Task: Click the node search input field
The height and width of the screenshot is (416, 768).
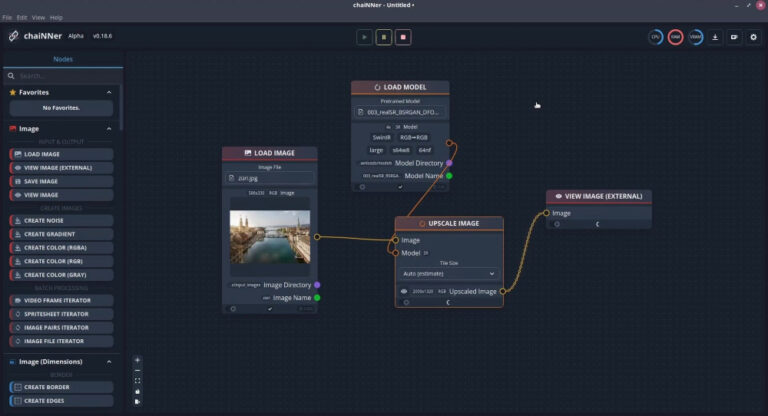Action: point(62,75)
